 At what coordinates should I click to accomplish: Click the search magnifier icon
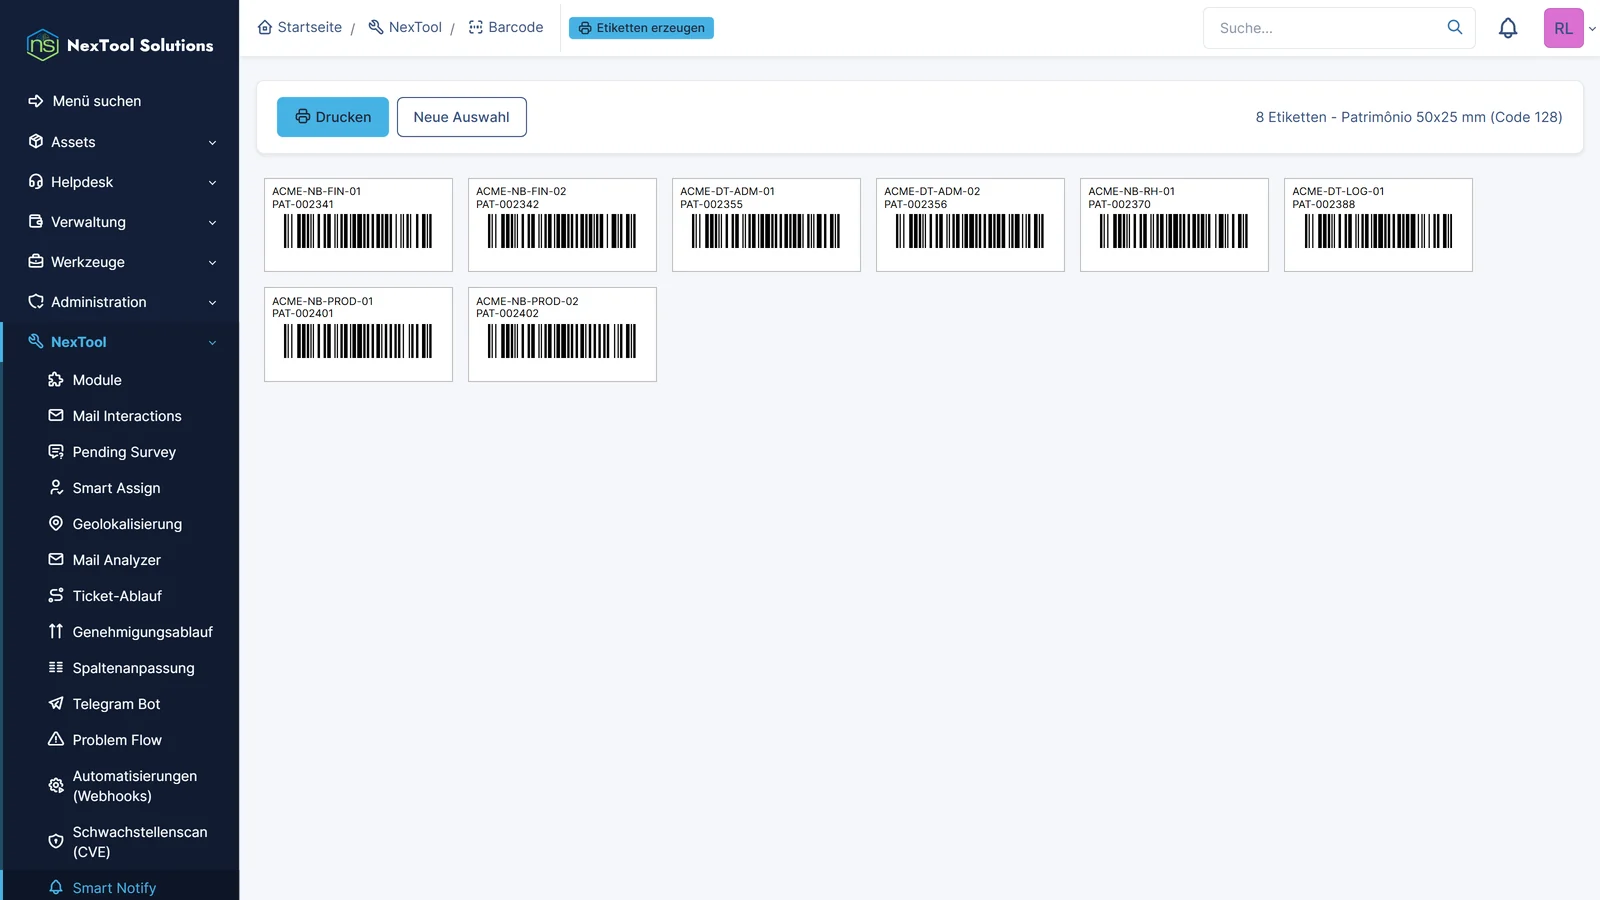(x=1455, y=28)
